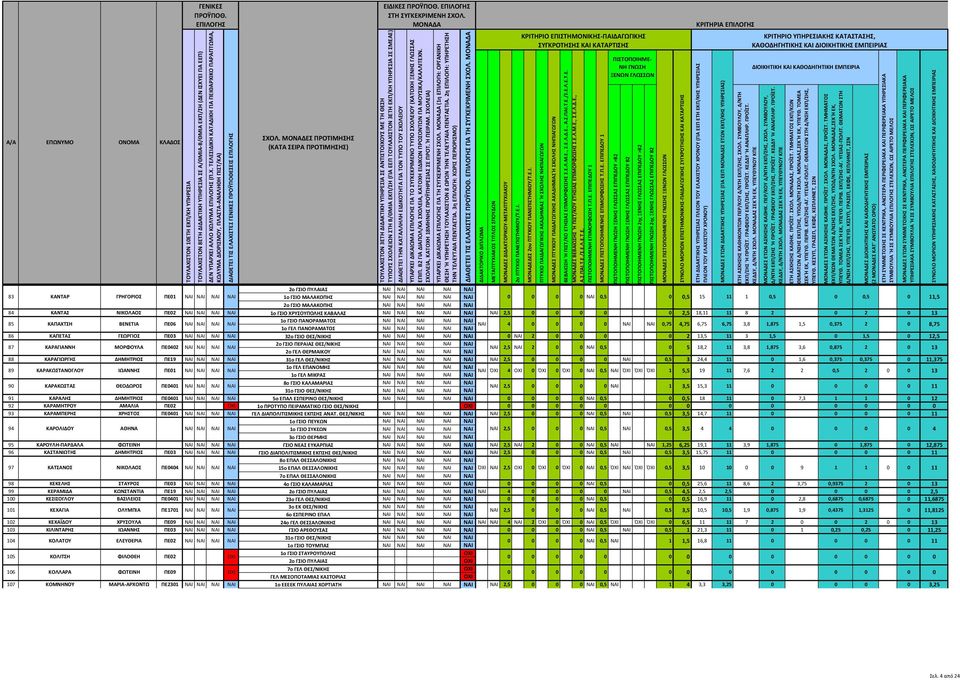960x680 pixels.
Task: Click surname ΚΕΧΑΓΙΑ
Action: pos(59,510)
